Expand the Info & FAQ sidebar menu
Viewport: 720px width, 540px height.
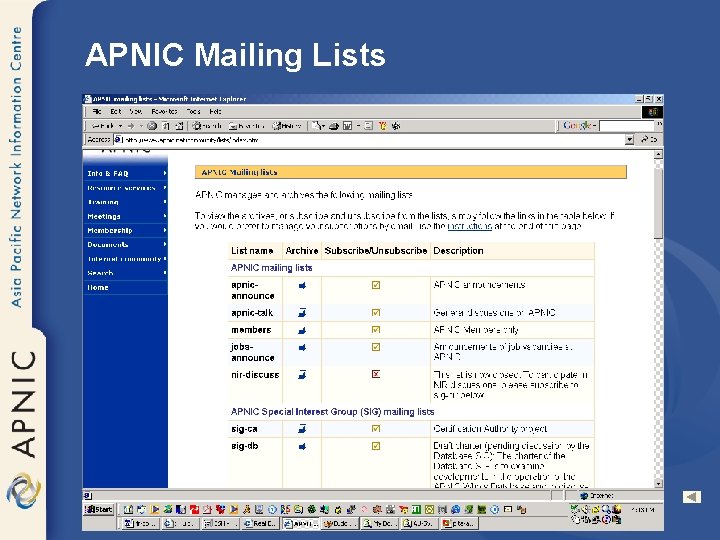click(125, 174)
